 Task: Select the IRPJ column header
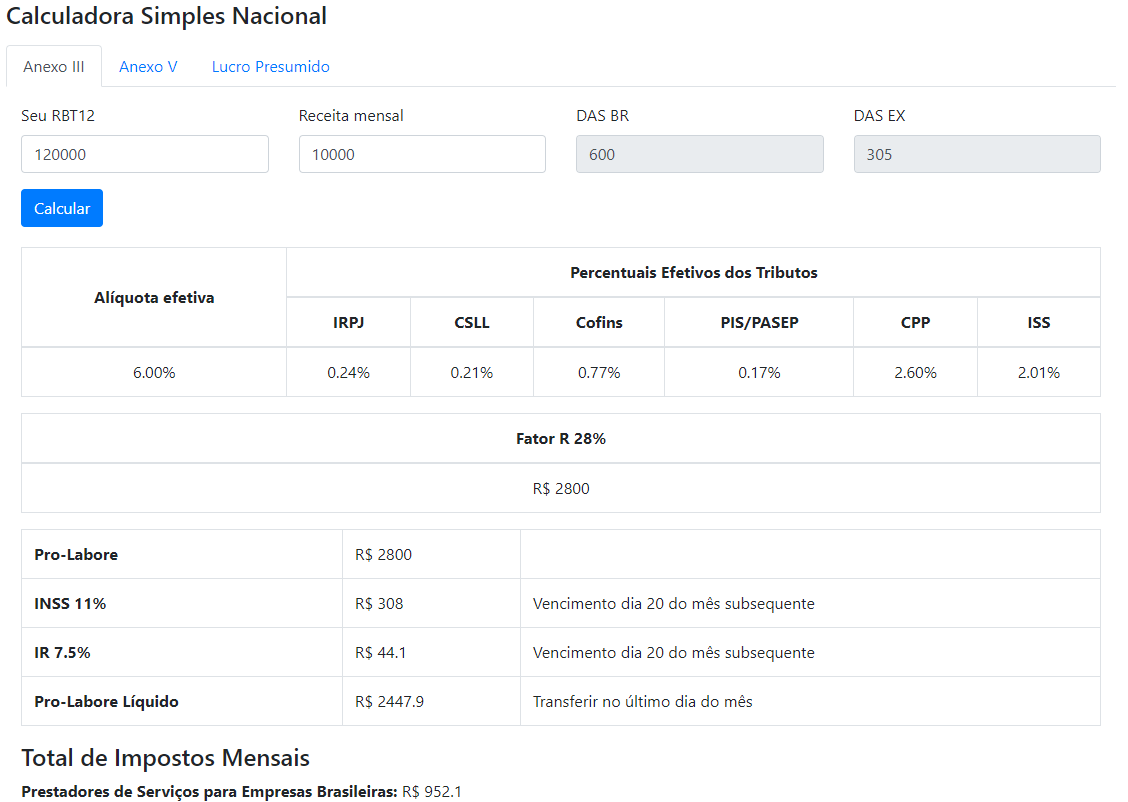click(x=348, y=322)
